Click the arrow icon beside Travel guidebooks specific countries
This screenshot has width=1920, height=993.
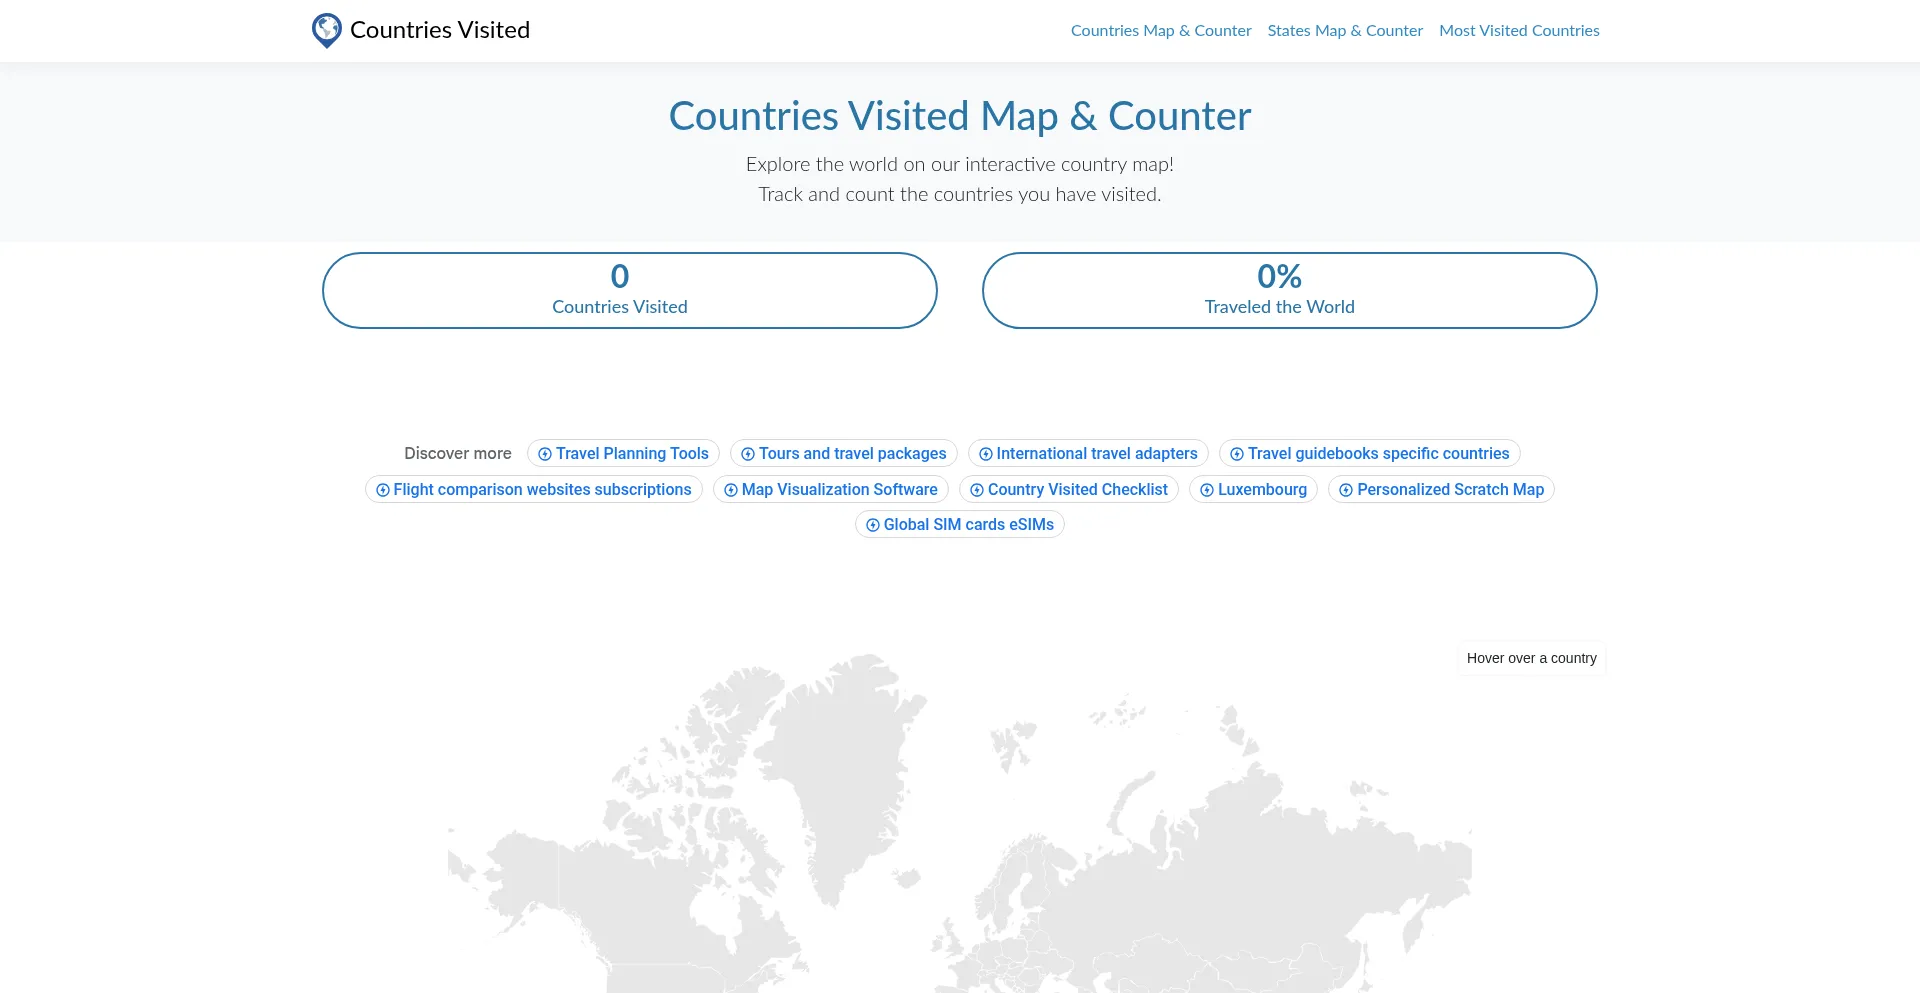1237,454
